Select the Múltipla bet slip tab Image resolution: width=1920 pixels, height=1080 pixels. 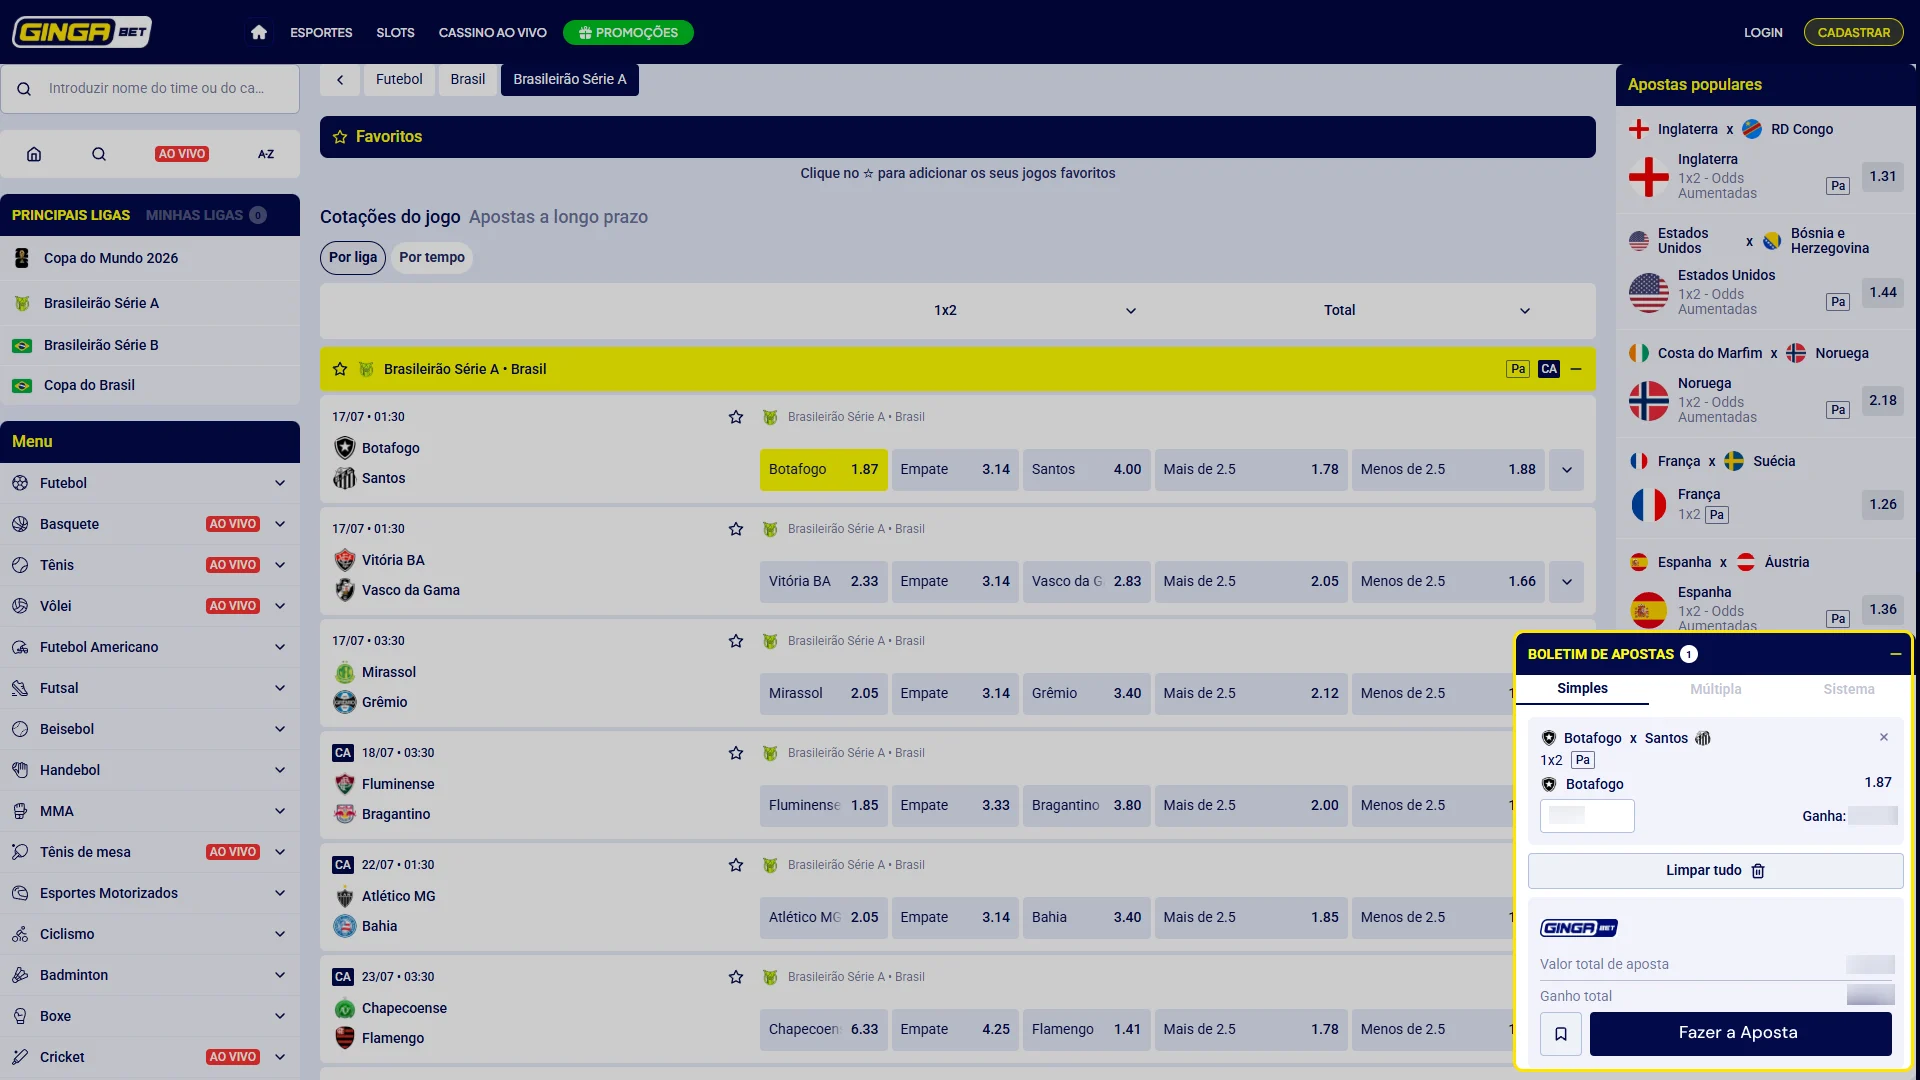coord(1716,689)
